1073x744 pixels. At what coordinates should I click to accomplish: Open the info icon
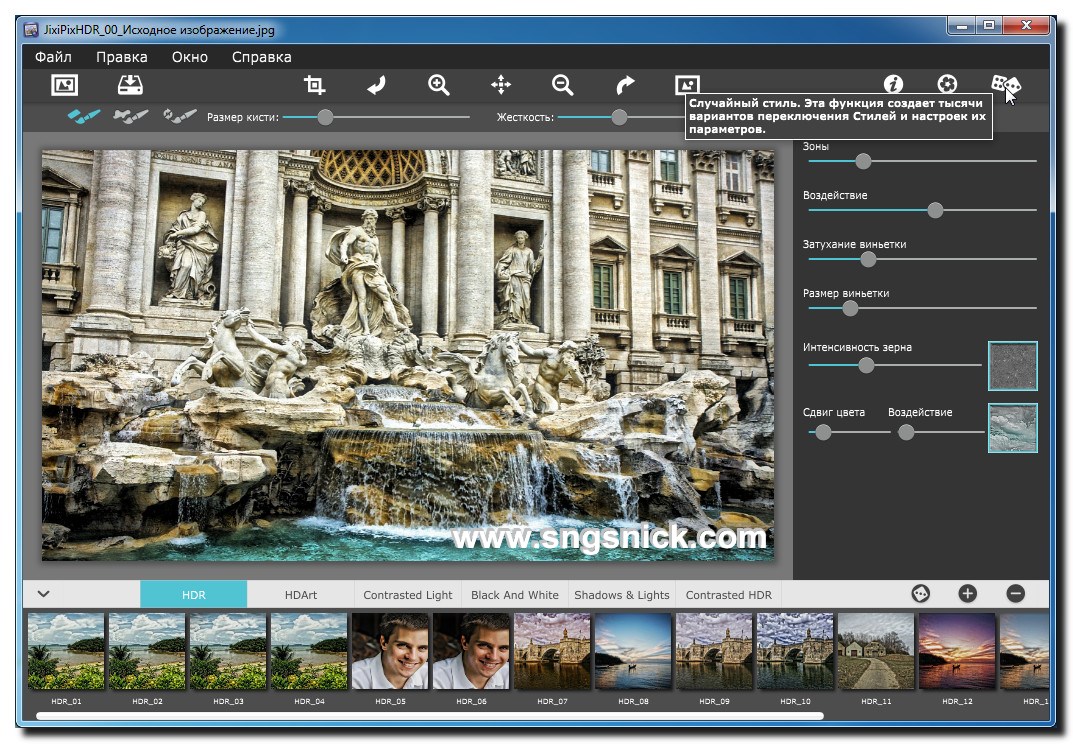[893, 84]
